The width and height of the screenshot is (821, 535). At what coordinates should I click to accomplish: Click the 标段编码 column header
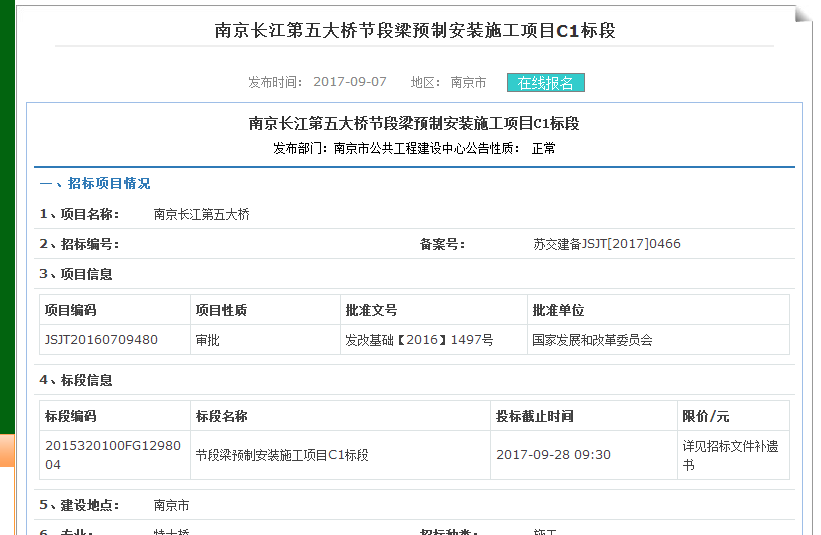(71, 416)
